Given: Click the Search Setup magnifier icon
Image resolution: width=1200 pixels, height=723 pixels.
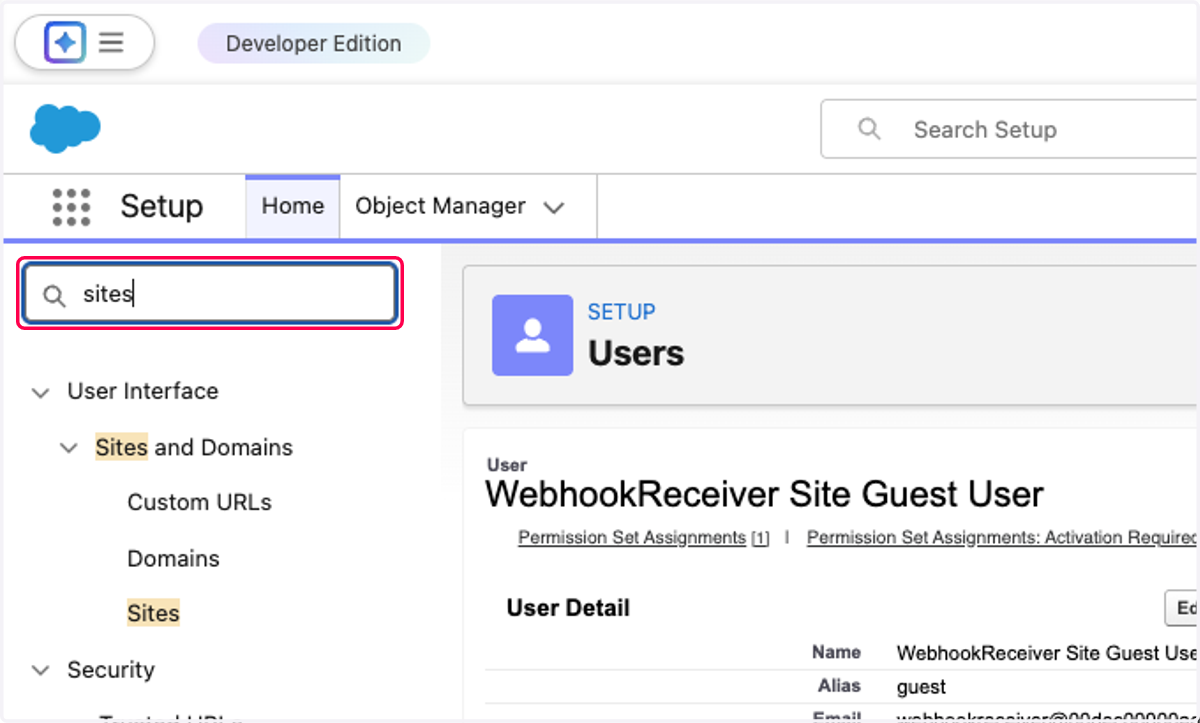Looking at the screenshot, I should (x=869, y=129).
